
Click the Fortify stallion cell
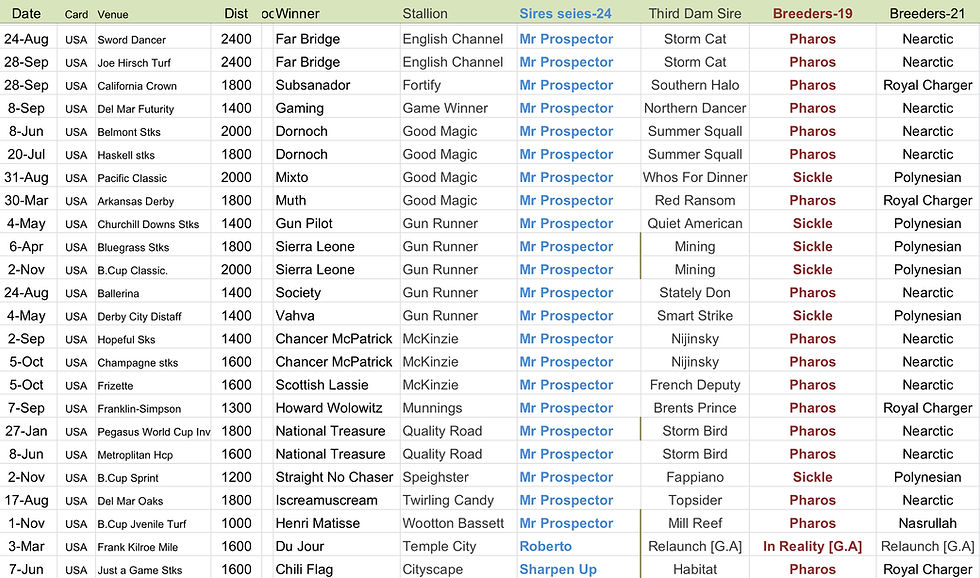pos(421,85)
